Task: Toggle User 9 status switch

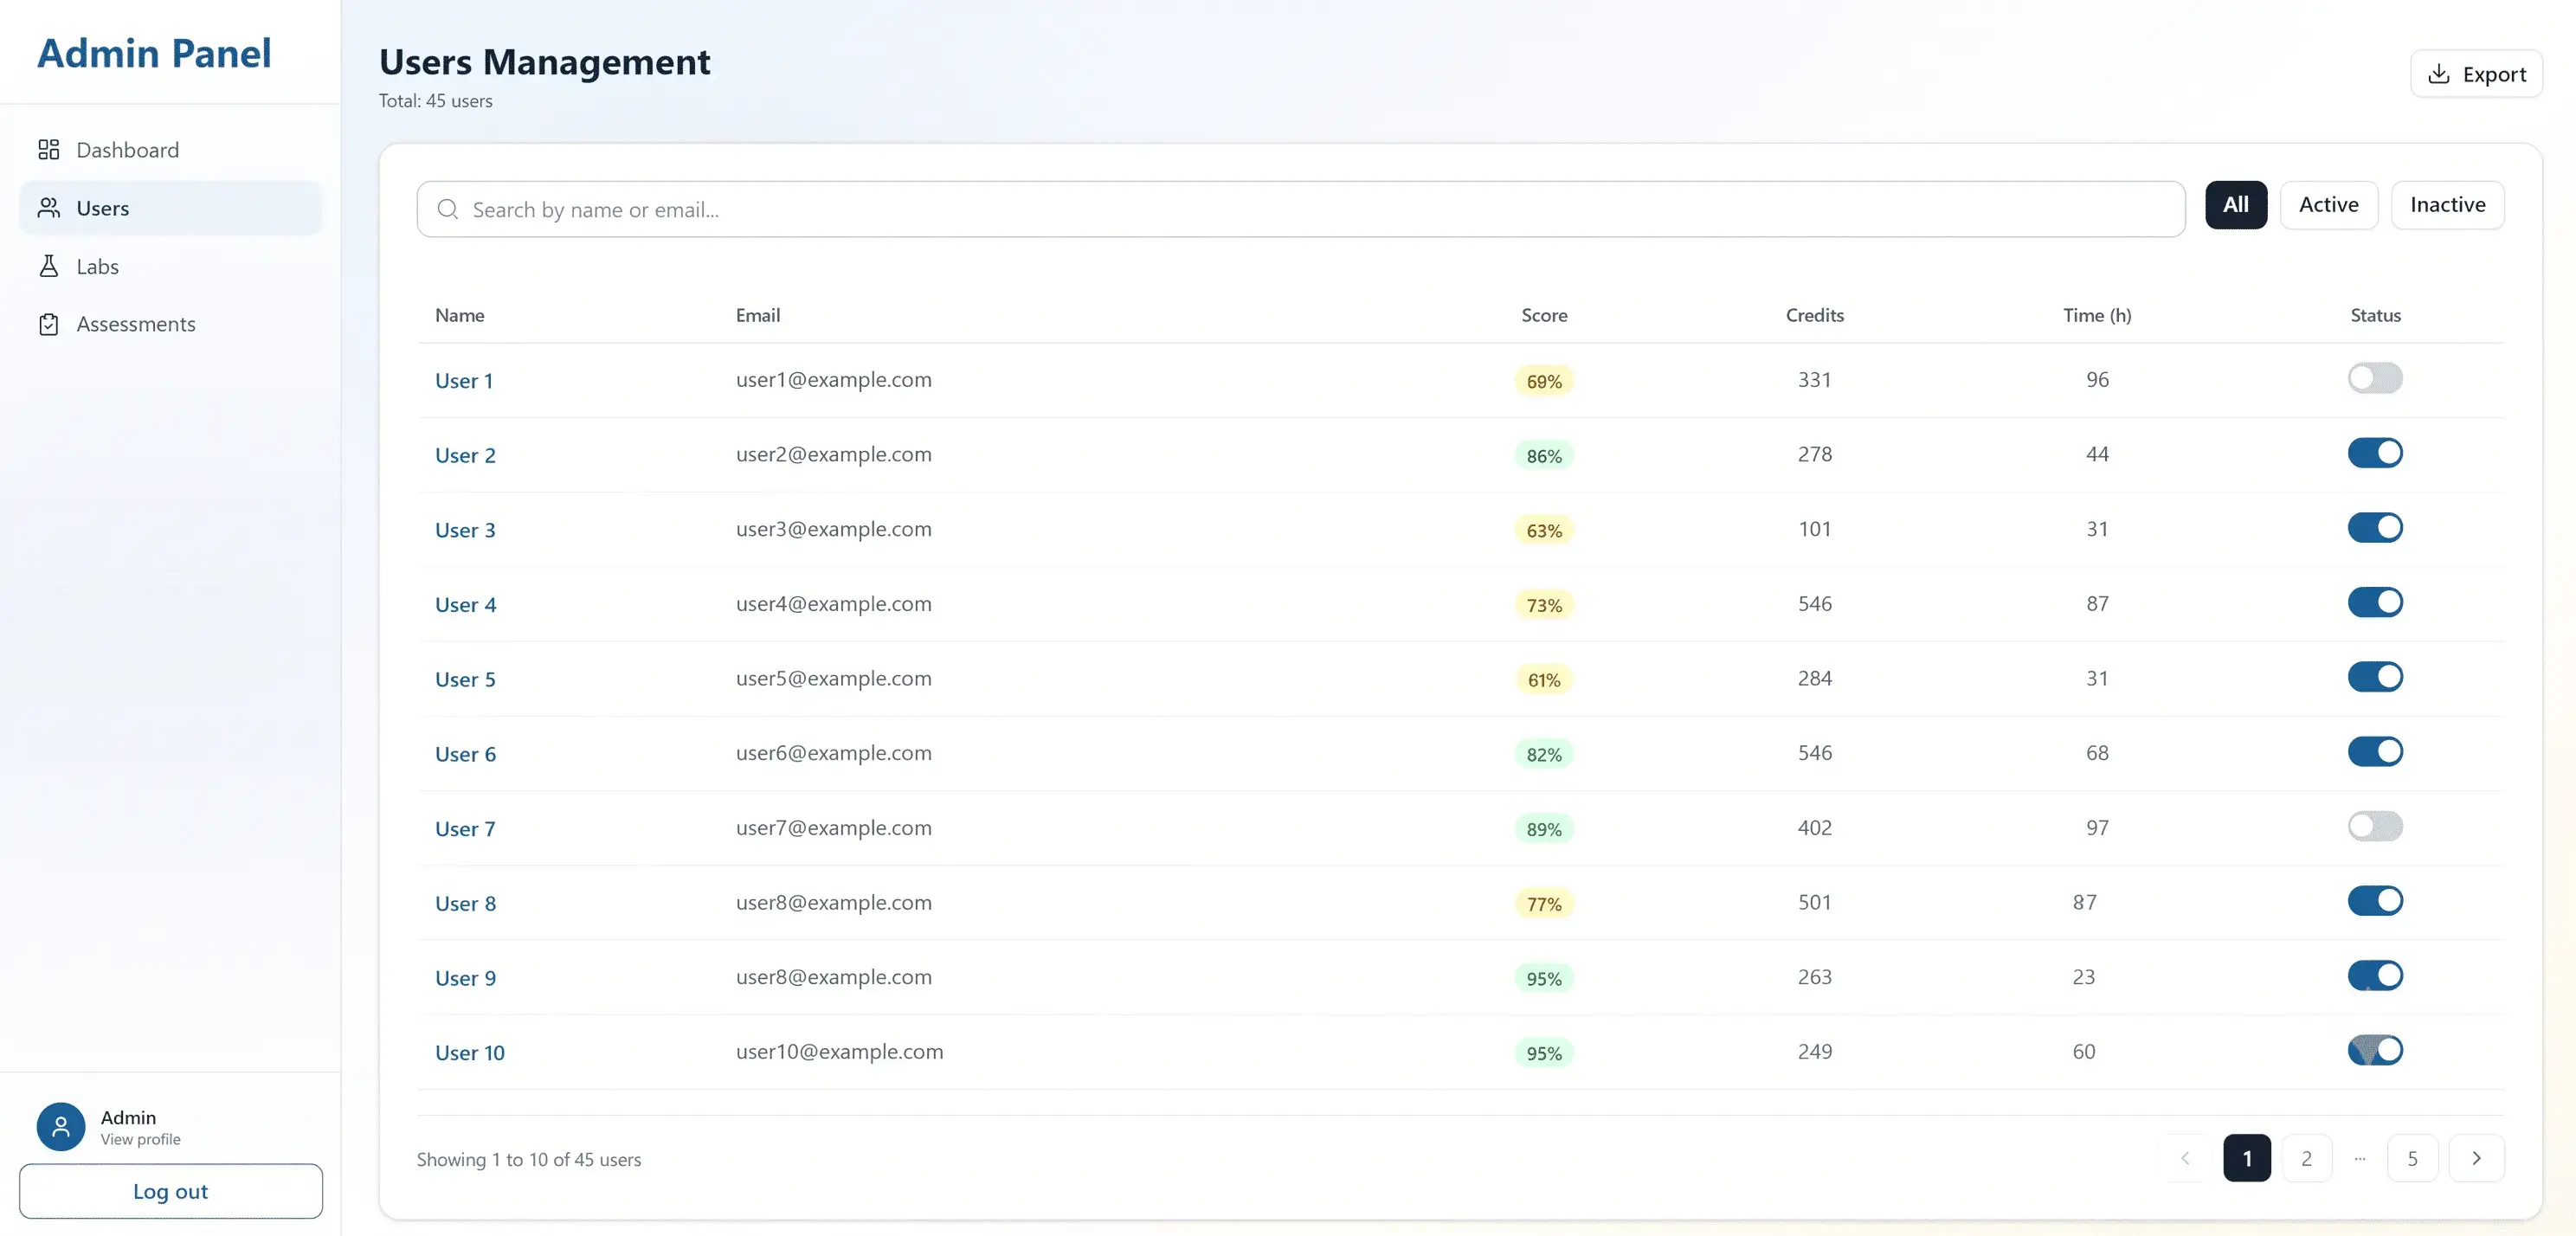Action: pos(2375,976)
